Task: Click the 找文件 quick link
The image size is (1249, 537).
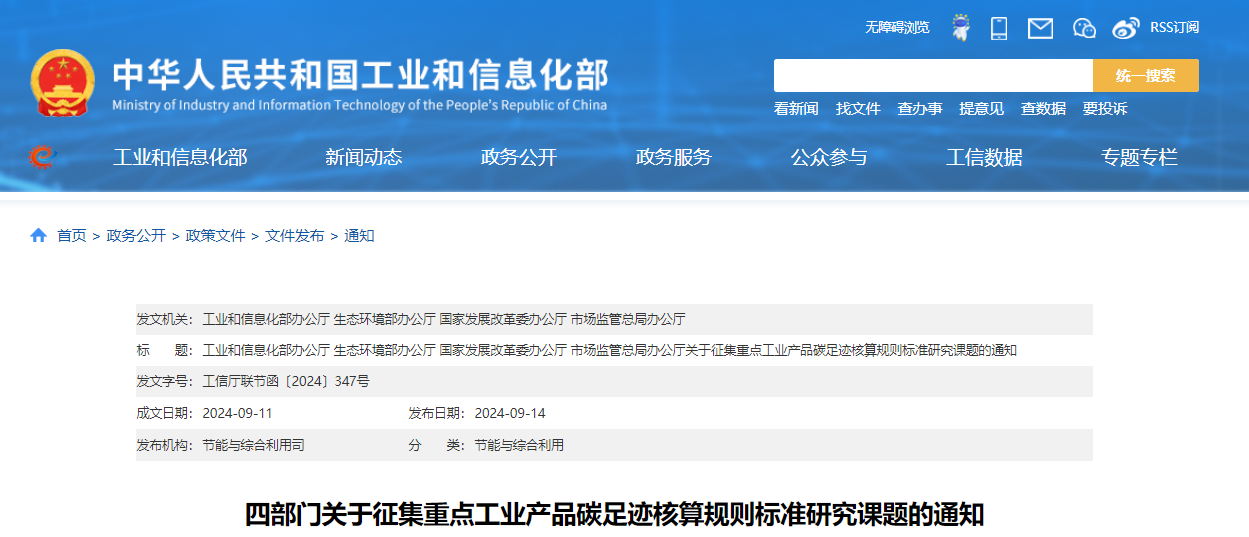Action: pyautogui.click(x=858, y=109)
